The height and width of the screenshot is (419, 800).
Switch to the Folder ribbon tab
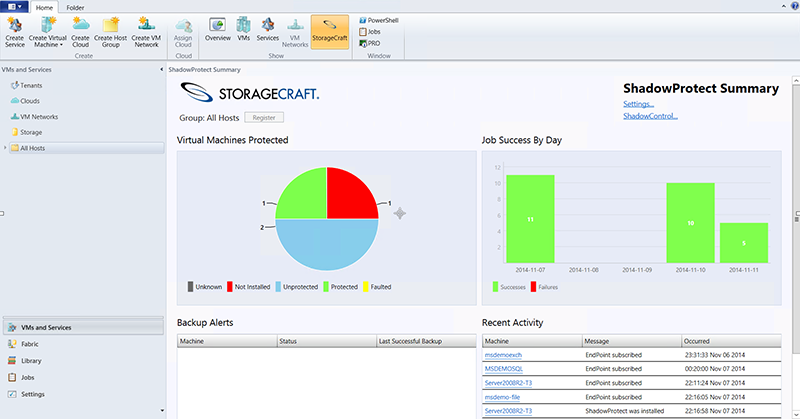[75, 8]
